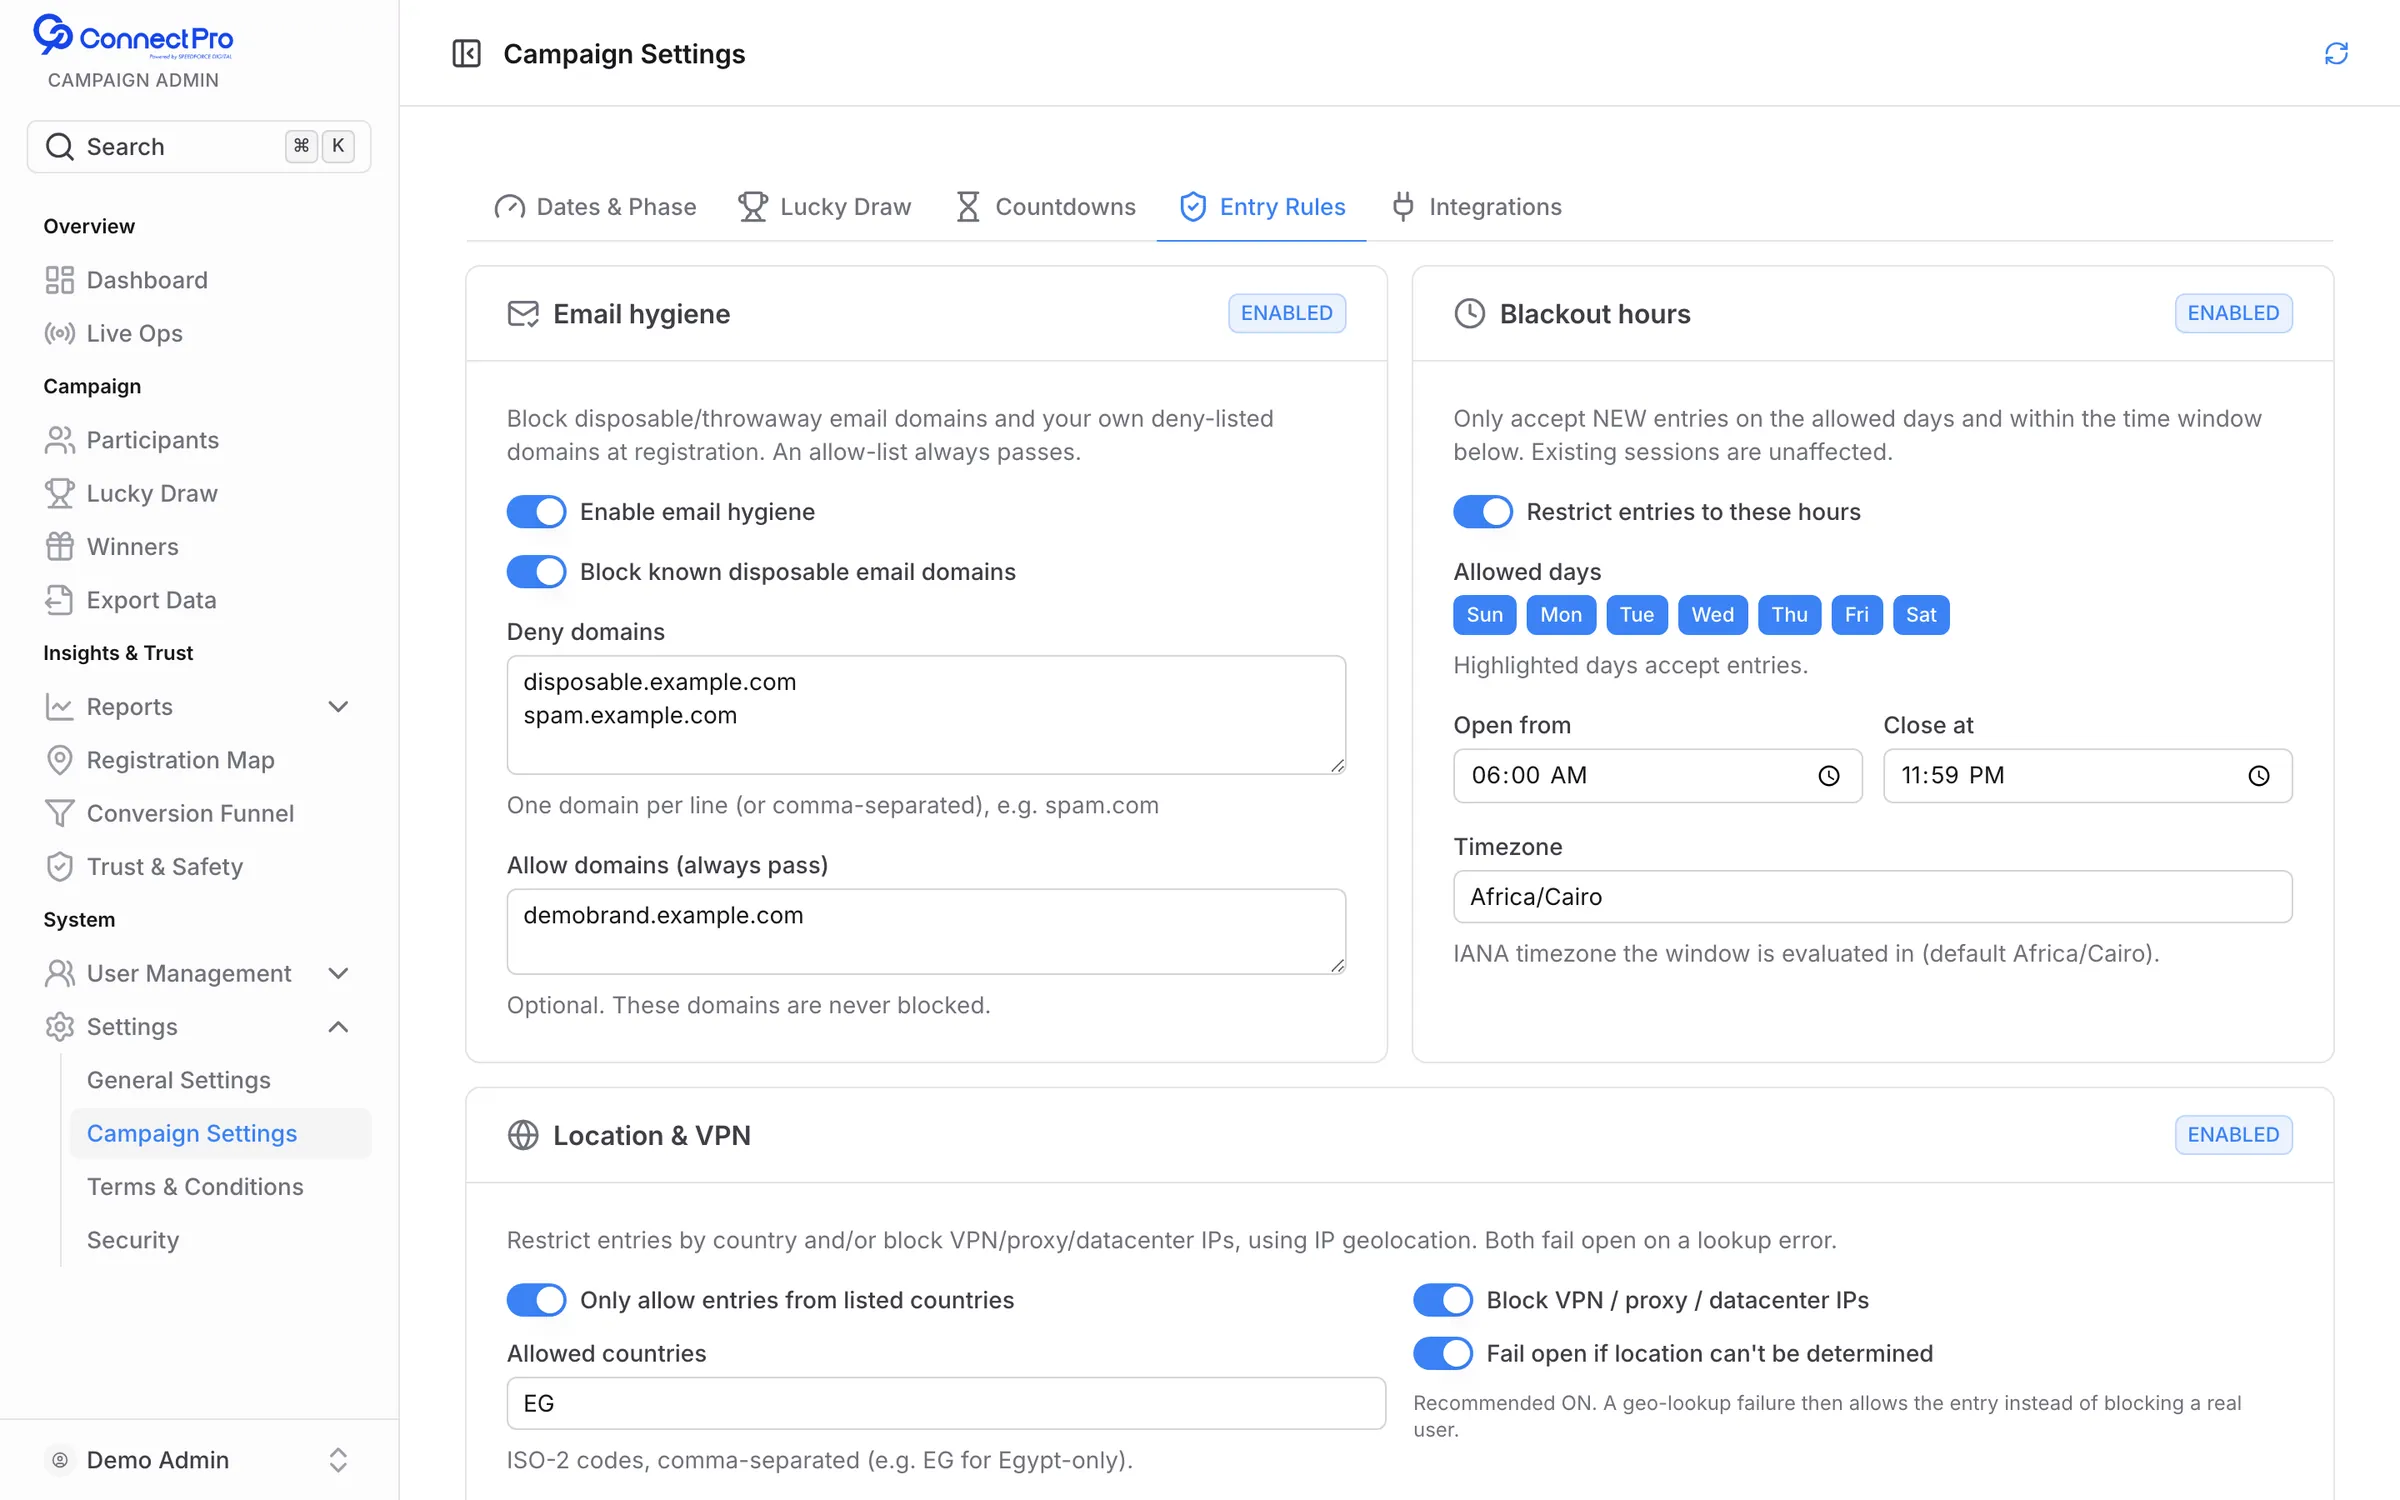Toggle Restrict entries to these hours
The width and height of the screenshot is (2400, 1500).
click(x=1482, y=512)
